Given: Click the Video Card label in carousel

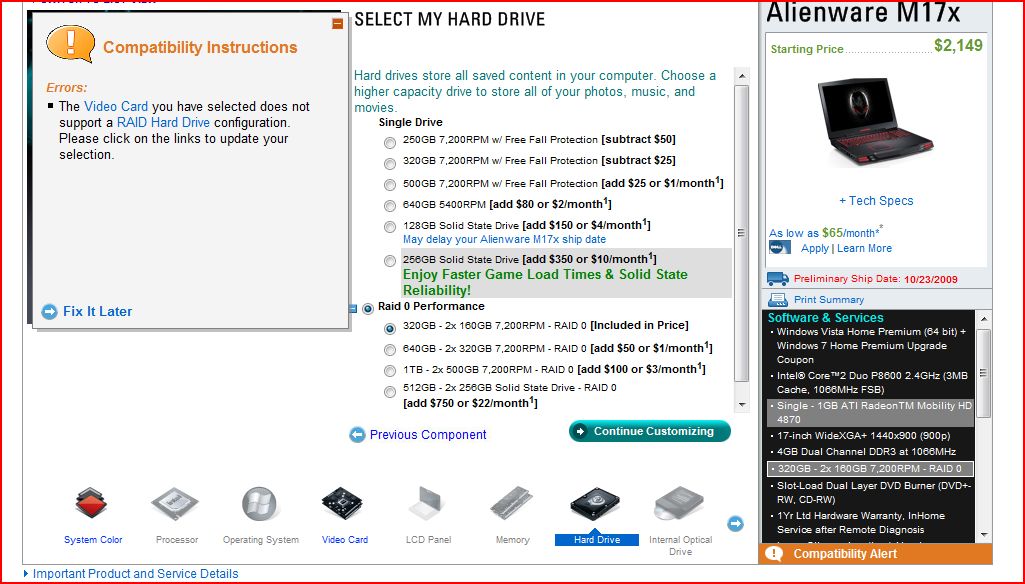Looking at the screenshot, I should pyautogui.click(x=344, y=540).
